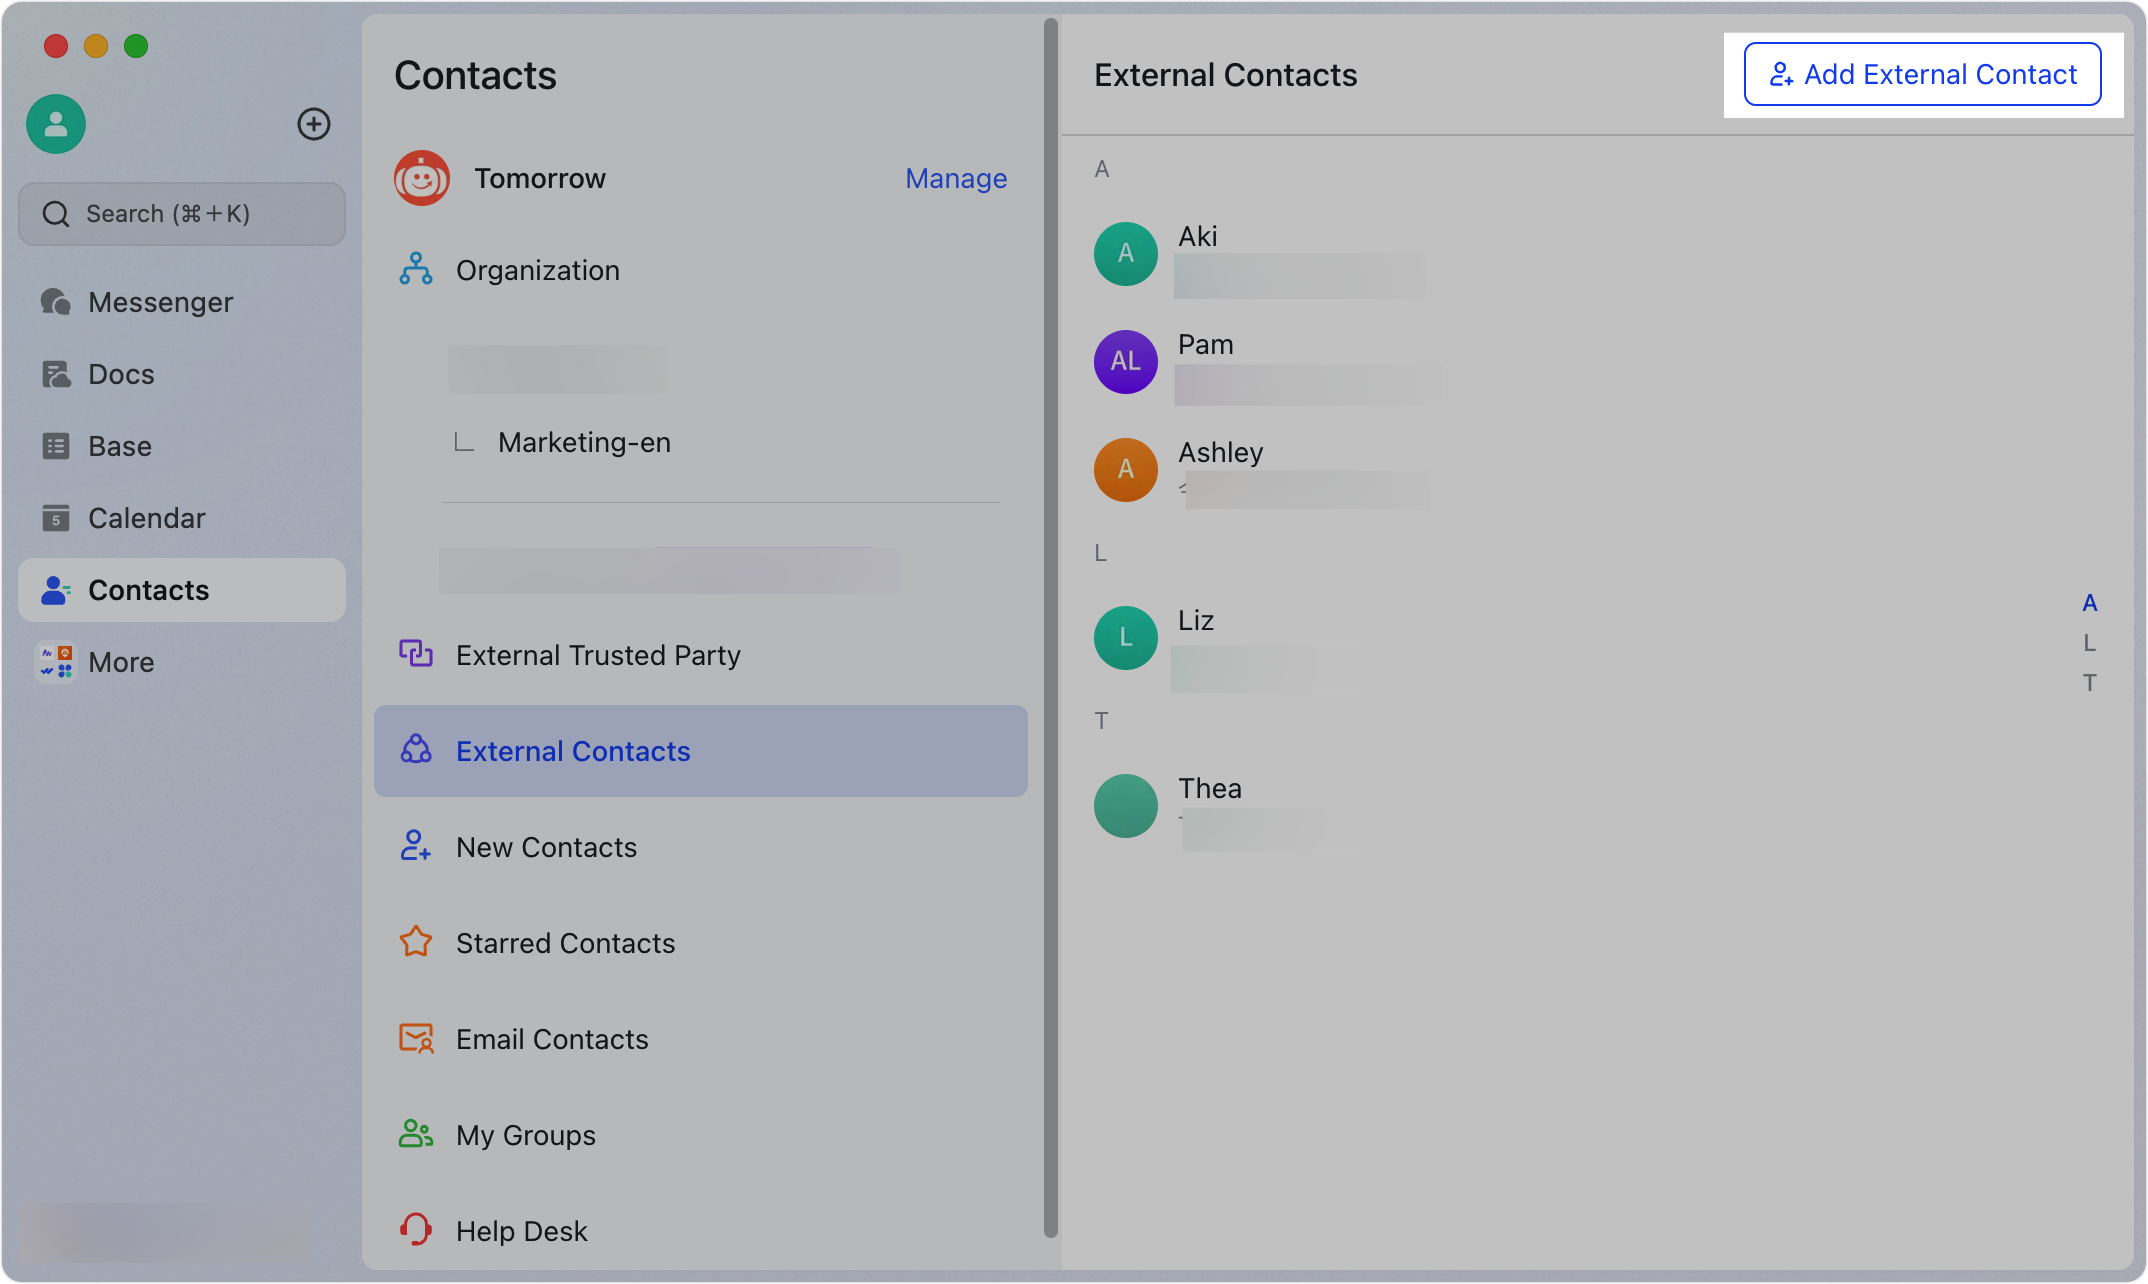This screenshot has width=2148, height=1284.
Task: Open Calendar from the sidebar
Action: [146, 517]
